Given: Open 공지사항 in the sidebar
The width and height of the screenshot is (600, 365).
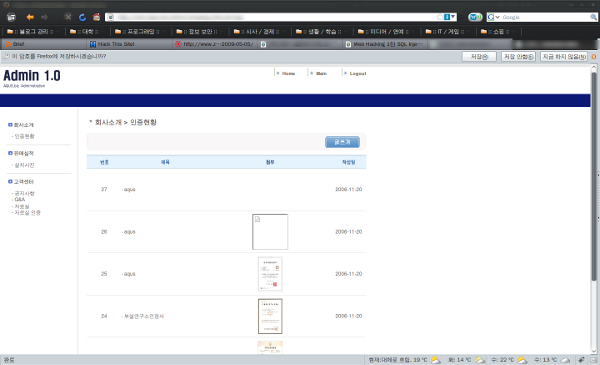Looking at the screenshot, I should (x=24, y=193).
